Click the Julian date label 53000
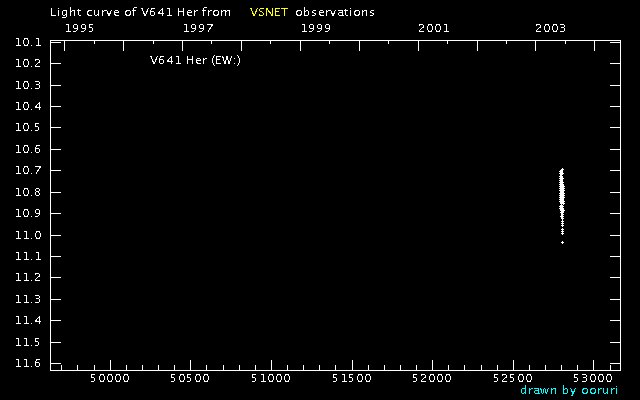 (593, 378)
